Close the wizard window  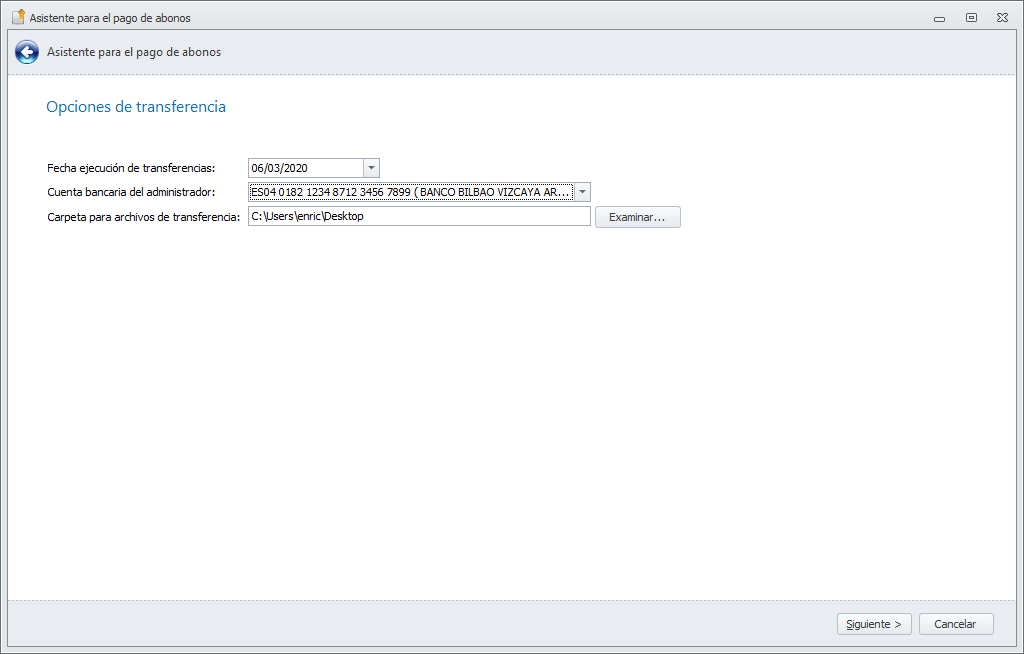click(1002, 18)
